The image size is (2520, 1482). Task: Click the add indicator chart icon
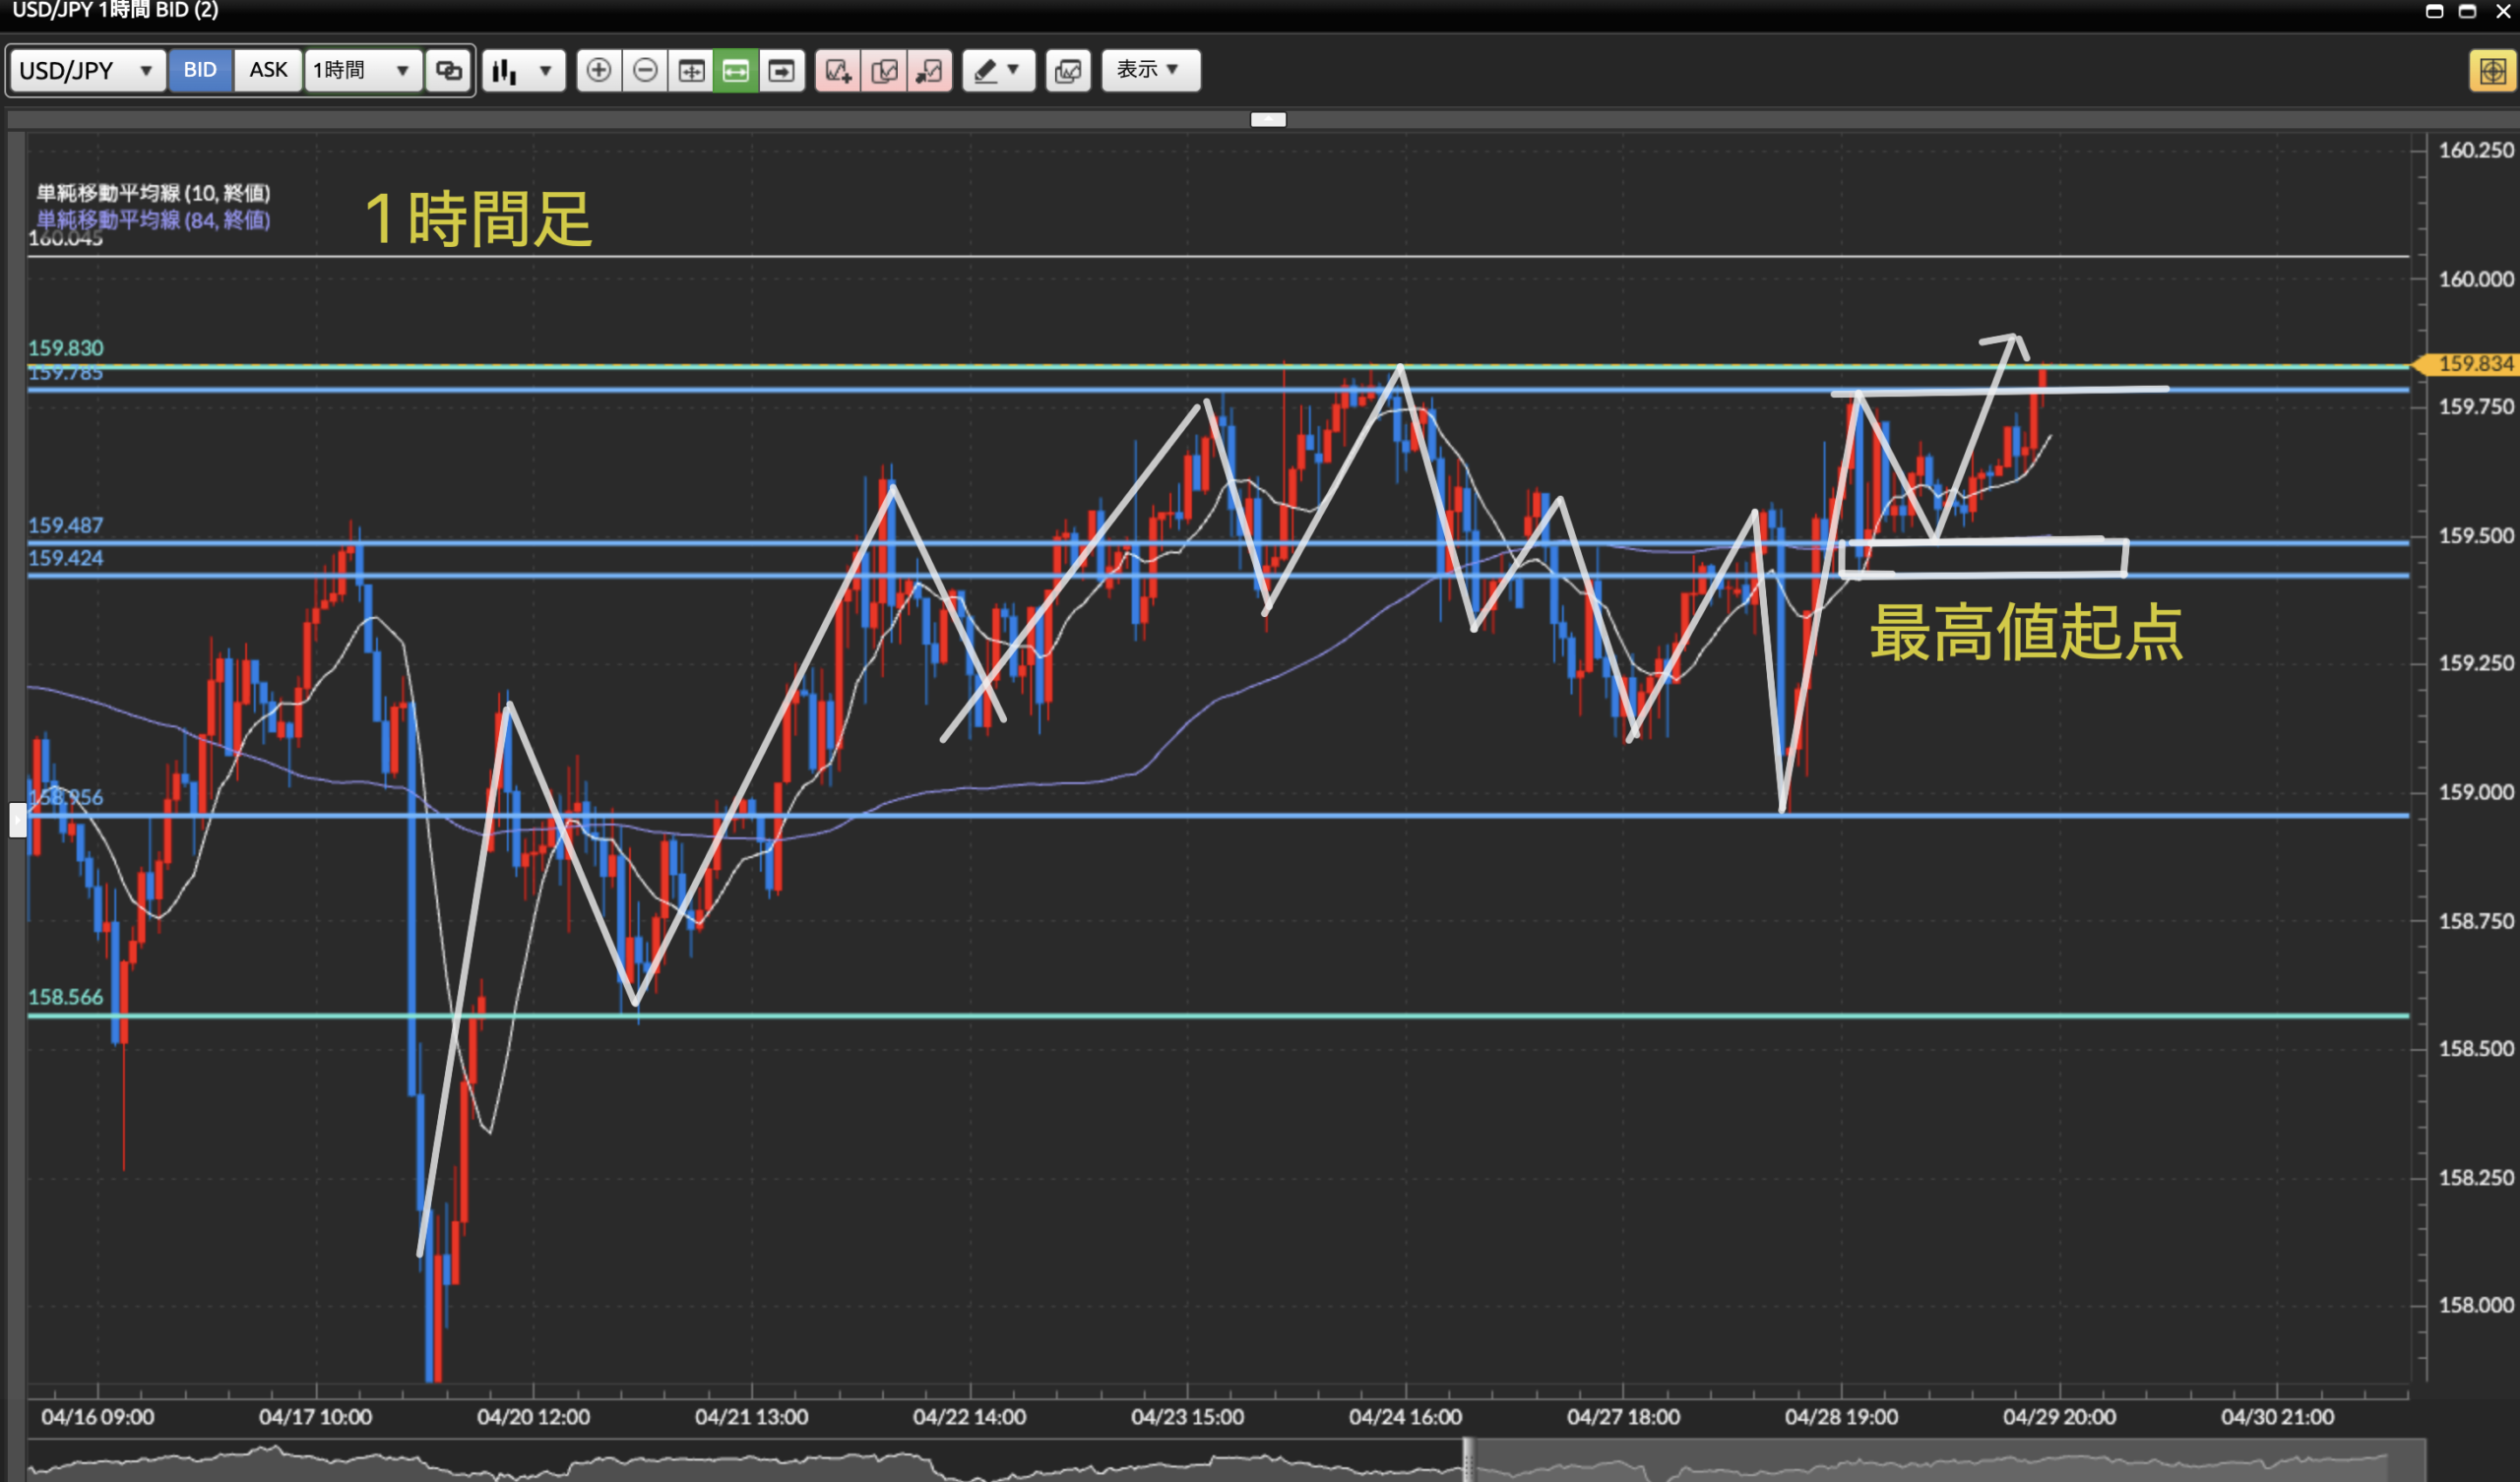pos(837,70)
